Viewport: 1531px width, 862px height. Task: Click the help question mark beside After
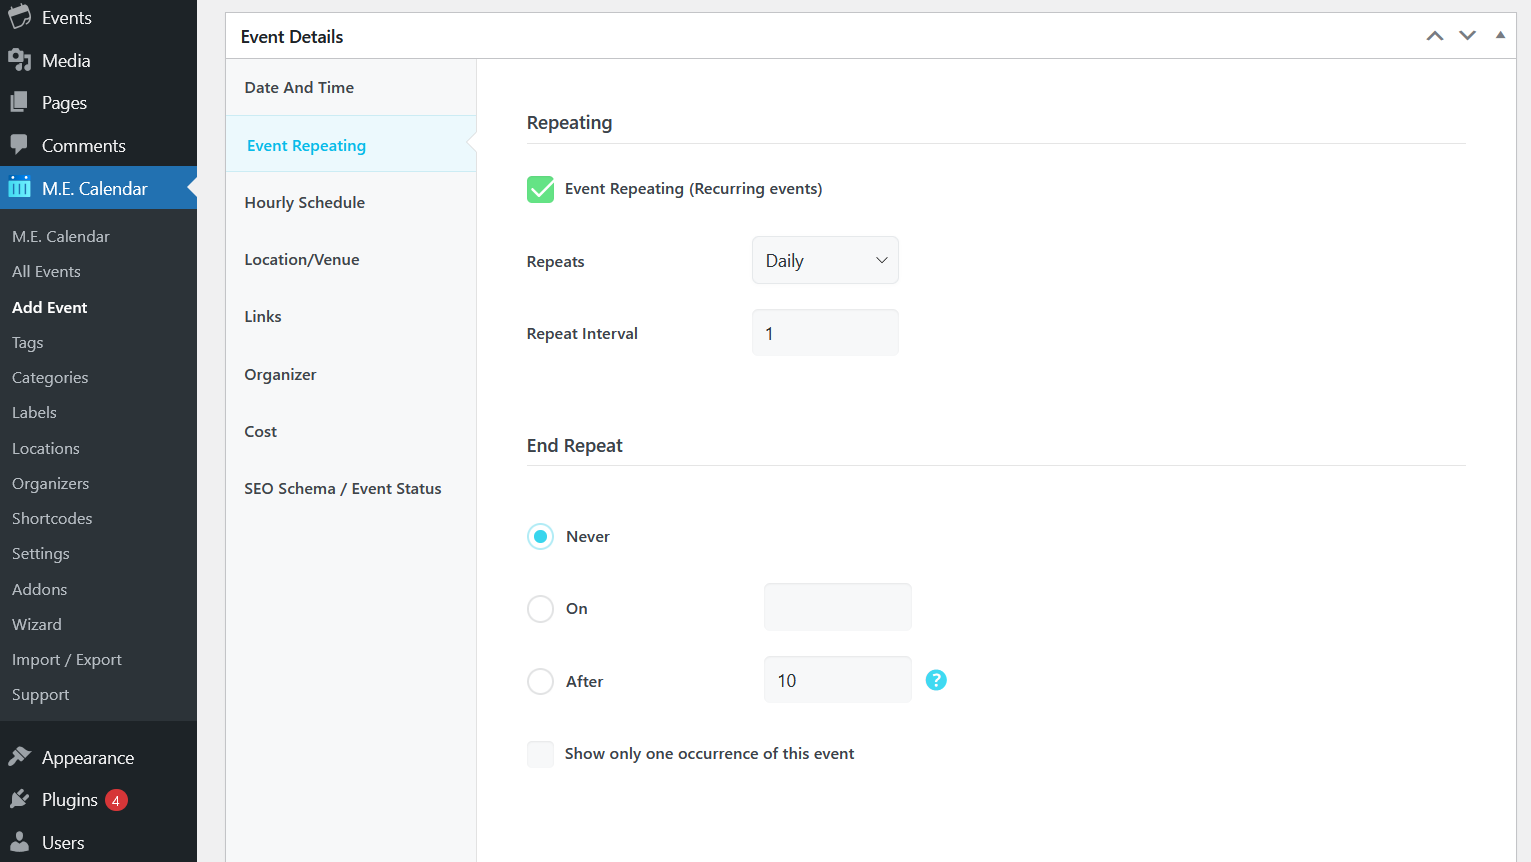pyautogui.click(x=936, y=680)
